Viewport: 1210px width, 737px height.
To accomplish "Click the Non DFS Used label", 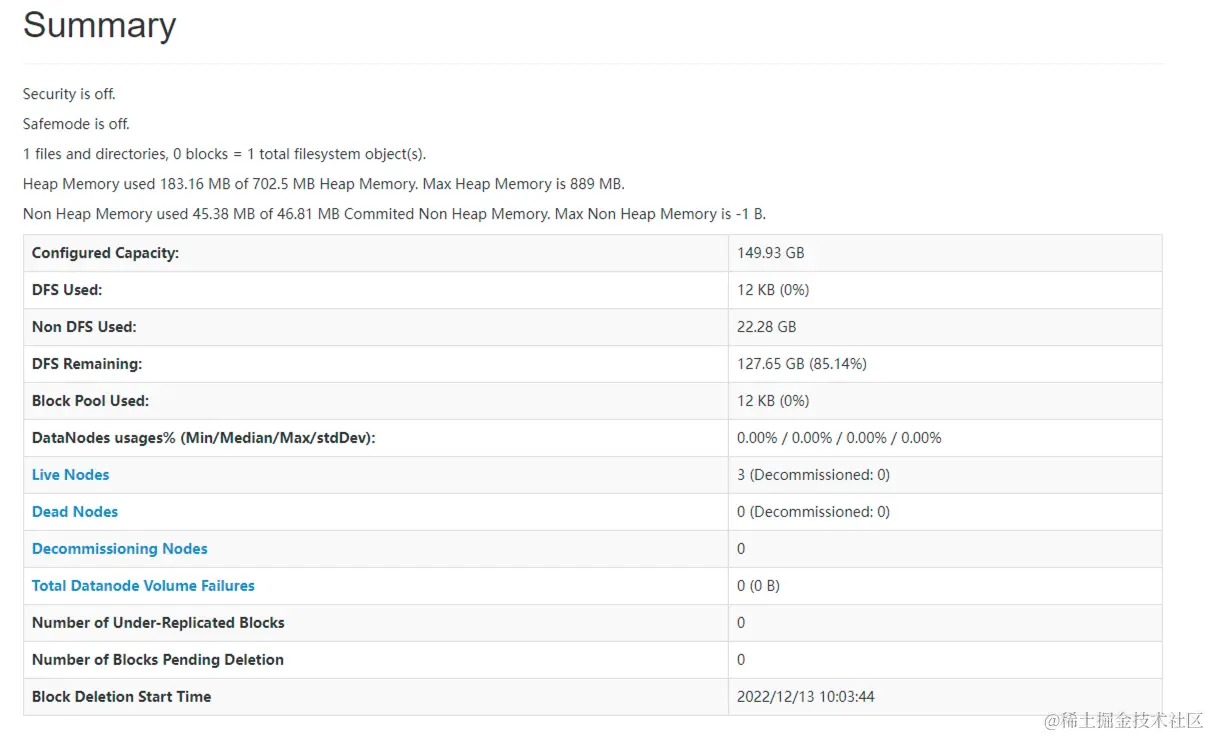I will (84, 327).
